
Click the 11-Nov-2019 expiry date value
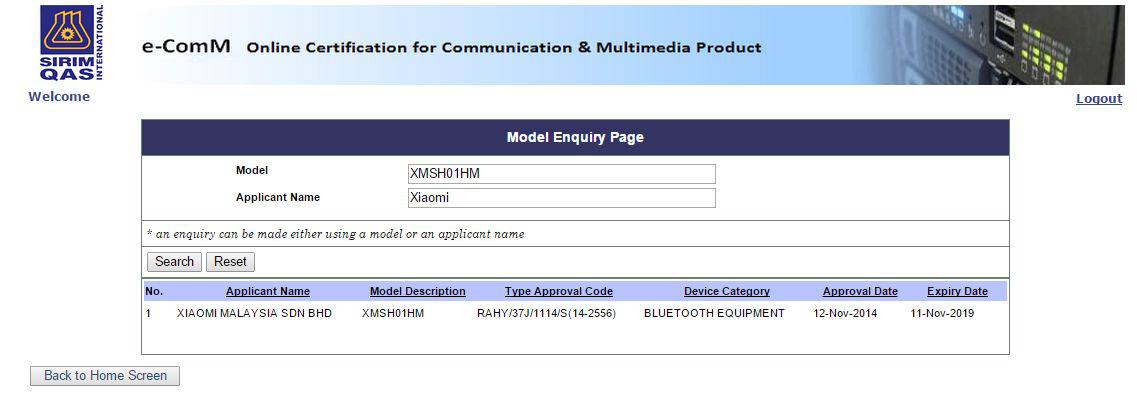(x=941, y=314)
